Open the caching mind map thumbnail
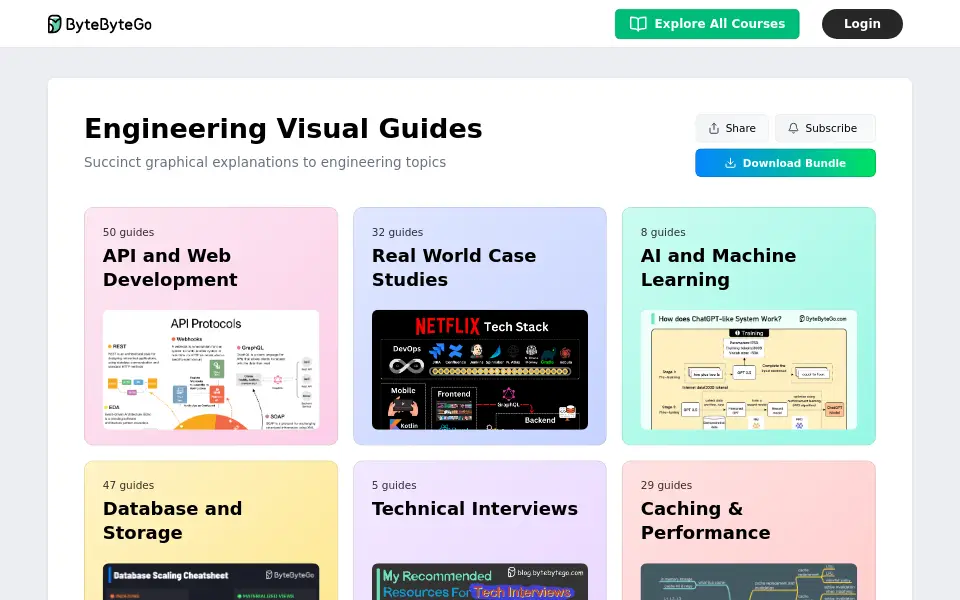The width and height of the screenshot is (960, 600). tap(749, 582)
